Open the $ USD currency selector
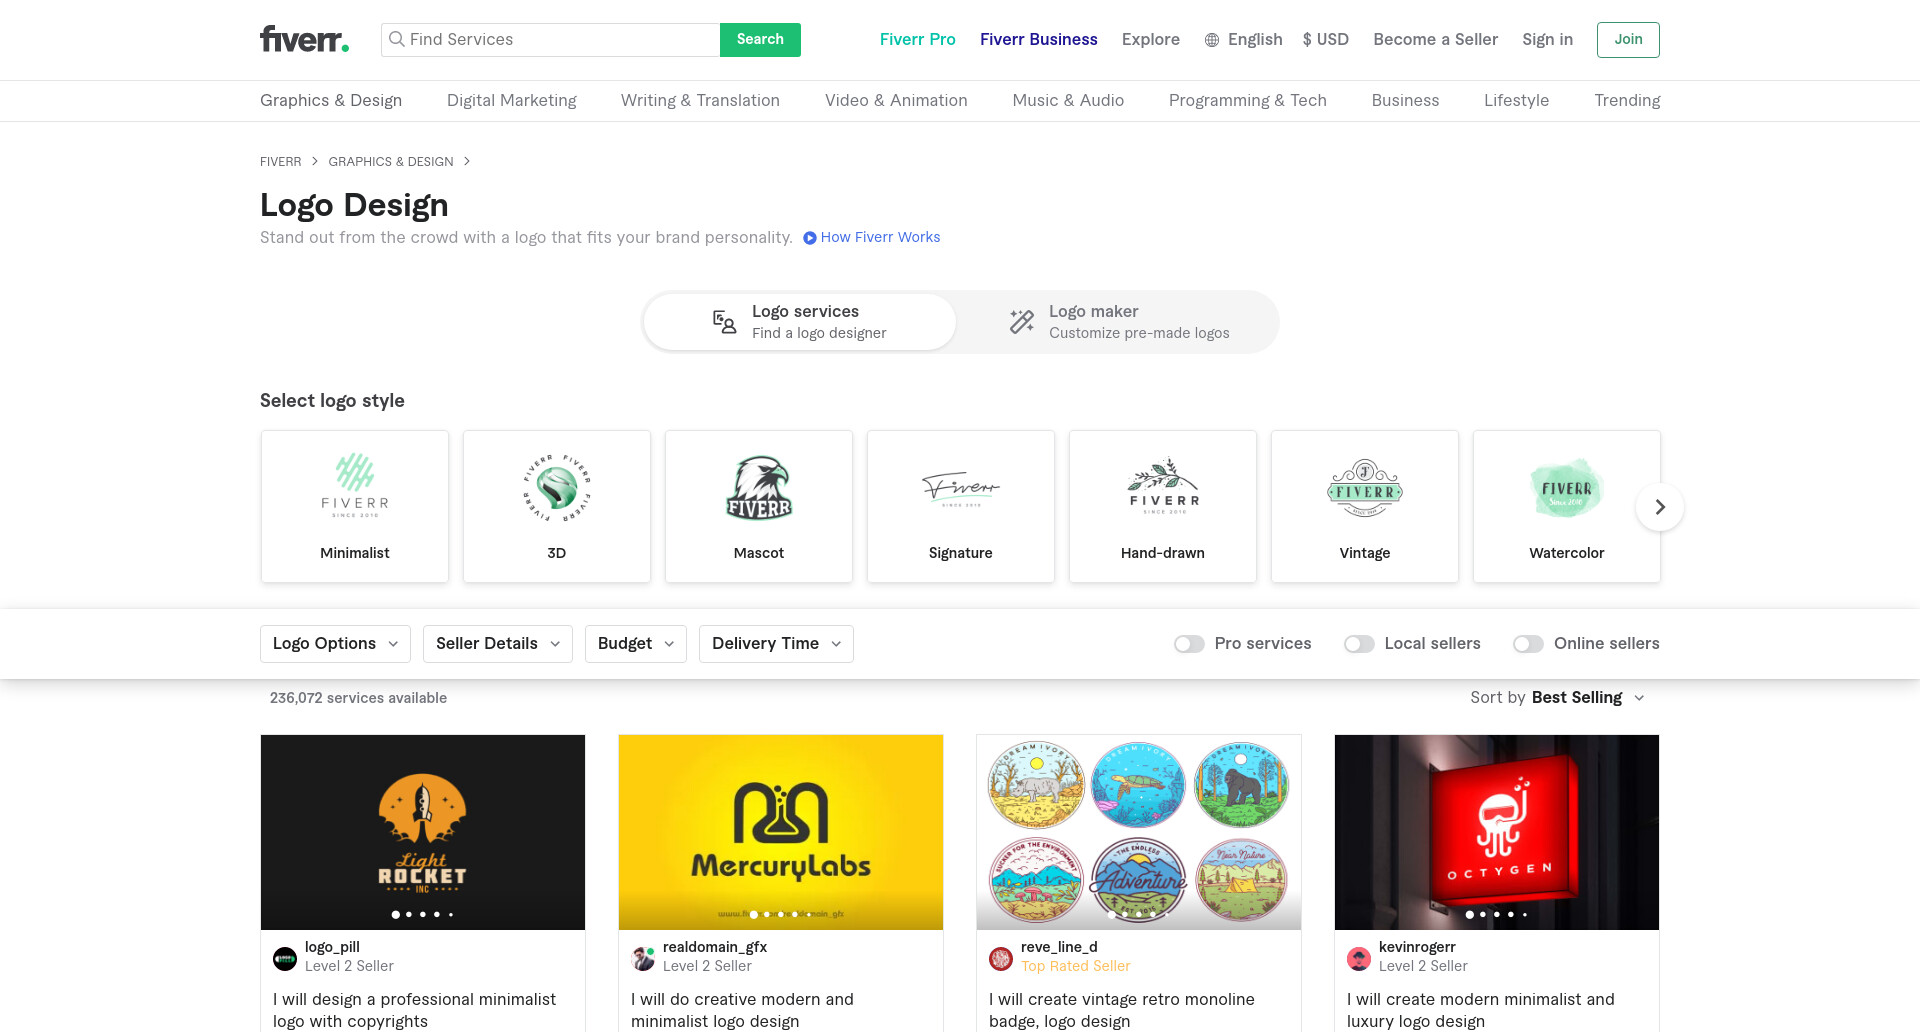Viewport: 1920px width, 1032px height. [x=1326, y=40]
